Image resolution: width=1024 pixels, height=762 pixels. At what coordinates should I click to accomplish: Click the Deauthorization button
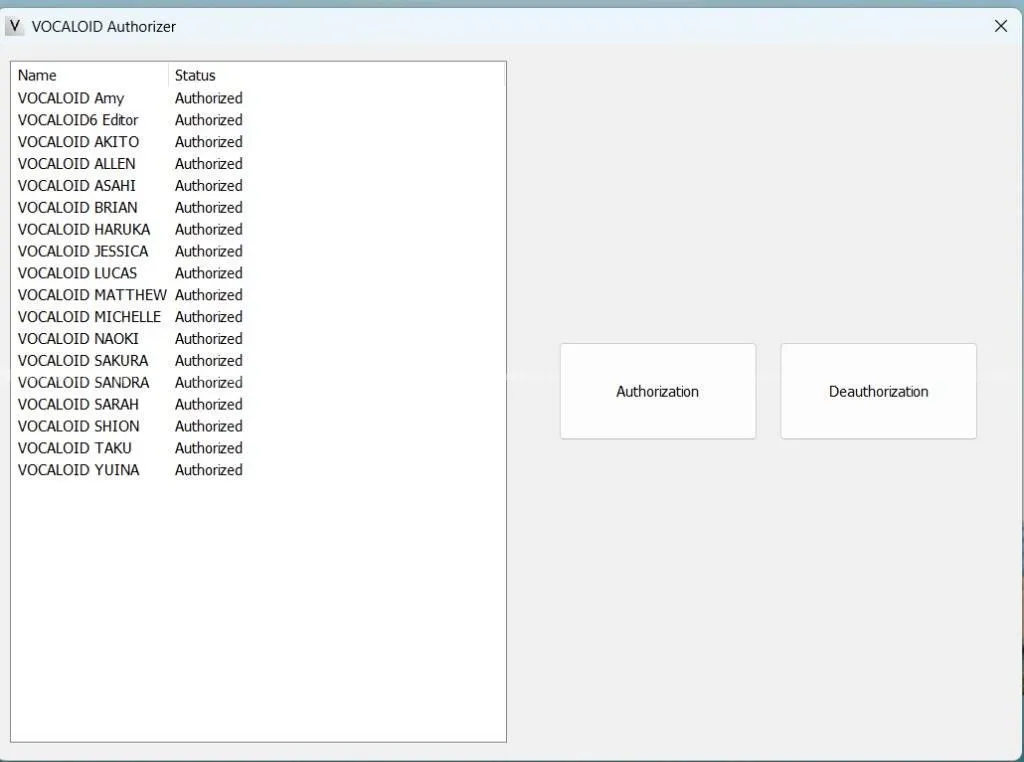click(x=878, y=391)
